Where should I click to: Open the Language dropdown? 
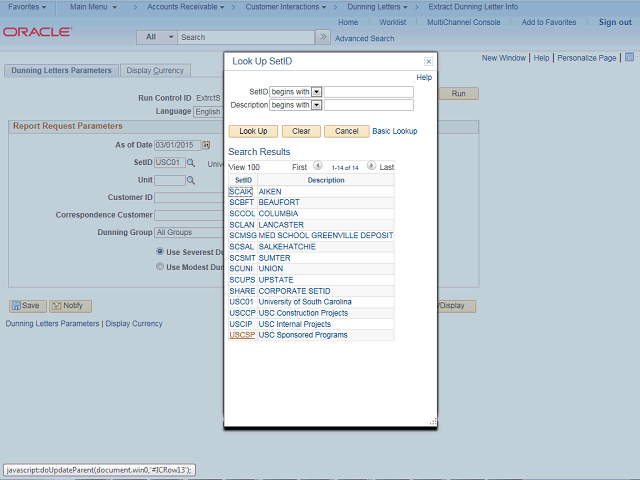tap(207, 112)
